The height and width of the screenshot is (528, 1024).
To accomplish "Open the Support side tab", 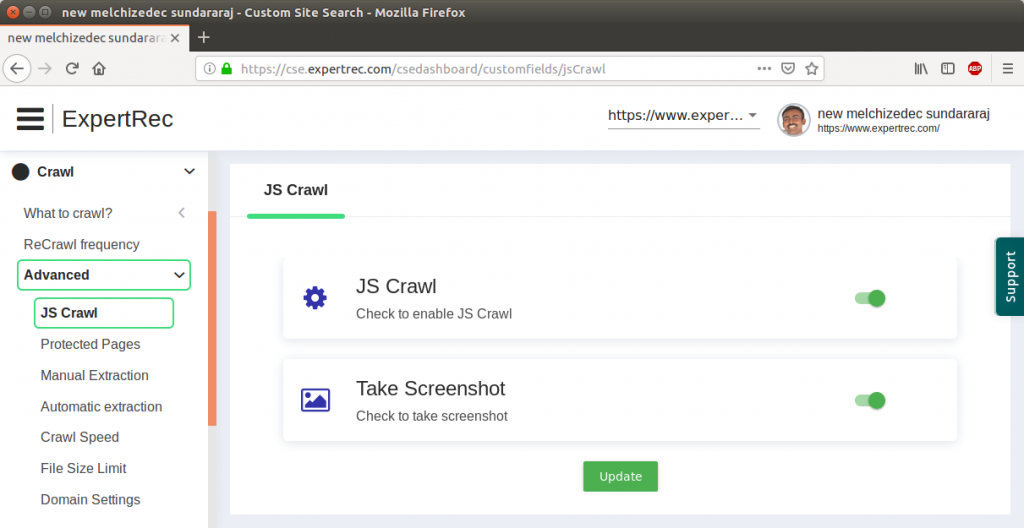I will 1010,276.
